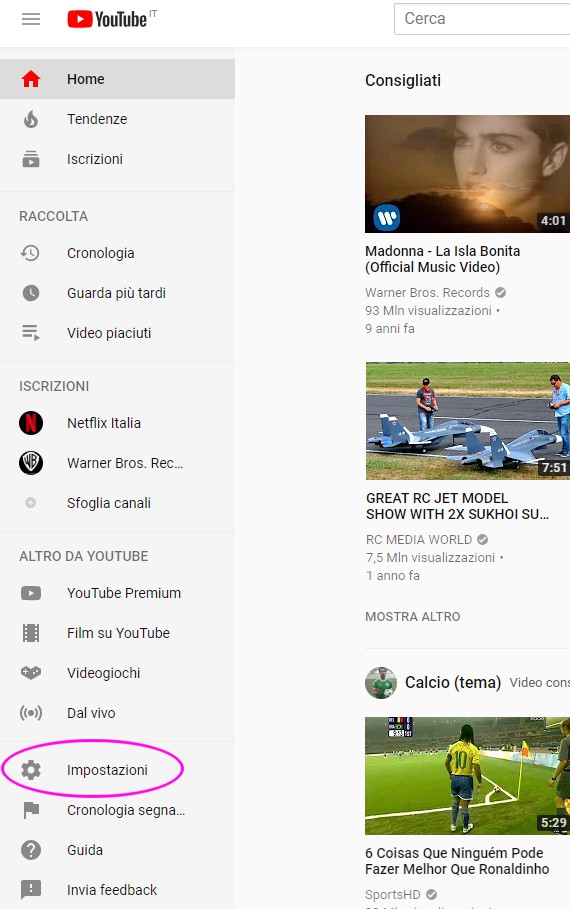
Task: Open Warner Bros. Records channel under video
Action: coord(427,292)
